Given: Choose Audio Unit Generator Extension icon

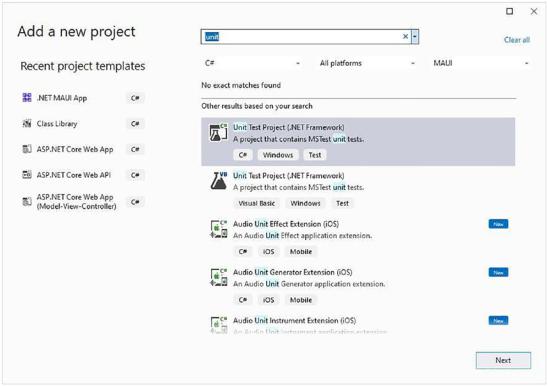Looking at the screenshot, I should click(218, 277).
